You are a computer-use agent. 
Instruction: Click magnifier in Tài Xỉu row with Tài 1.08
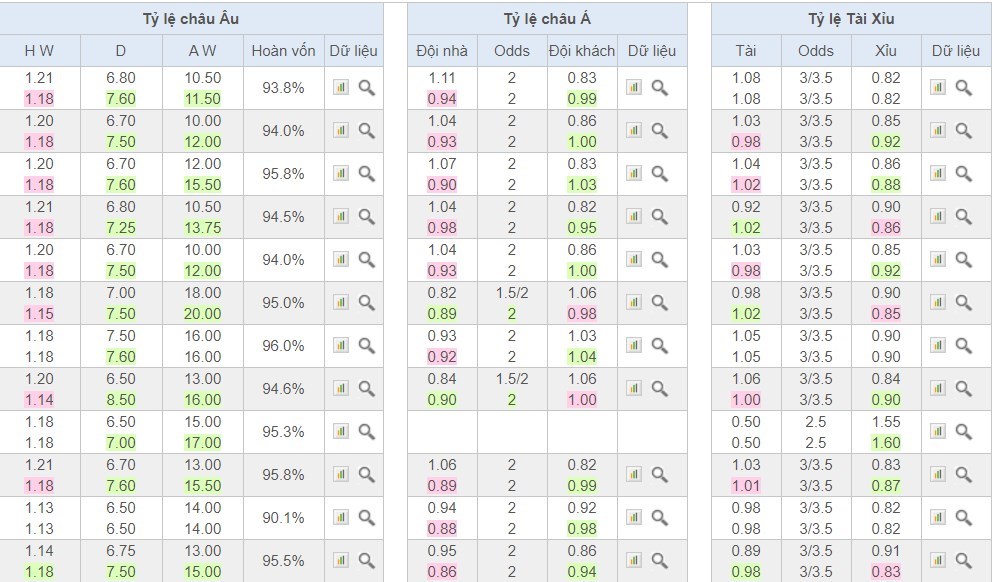[x=963, y=88]
